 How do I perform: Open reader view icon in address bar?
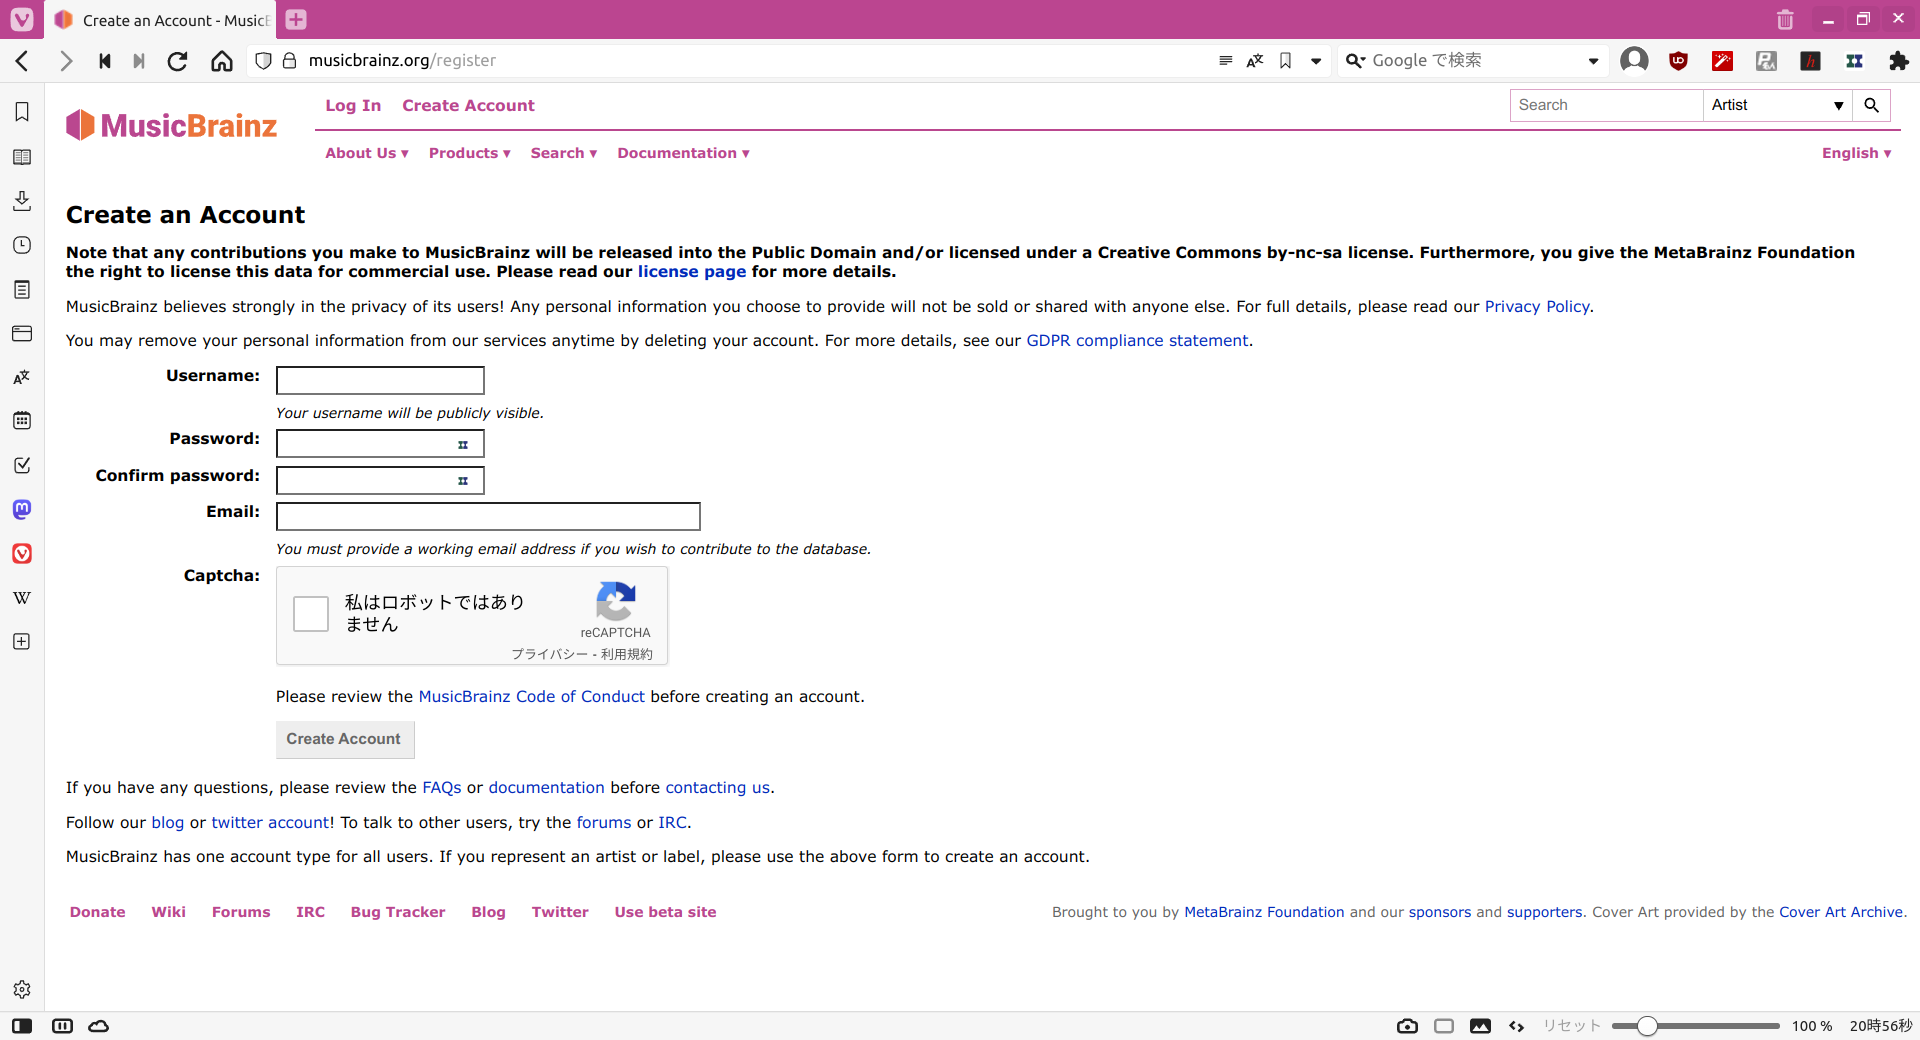coord(1225,61)
